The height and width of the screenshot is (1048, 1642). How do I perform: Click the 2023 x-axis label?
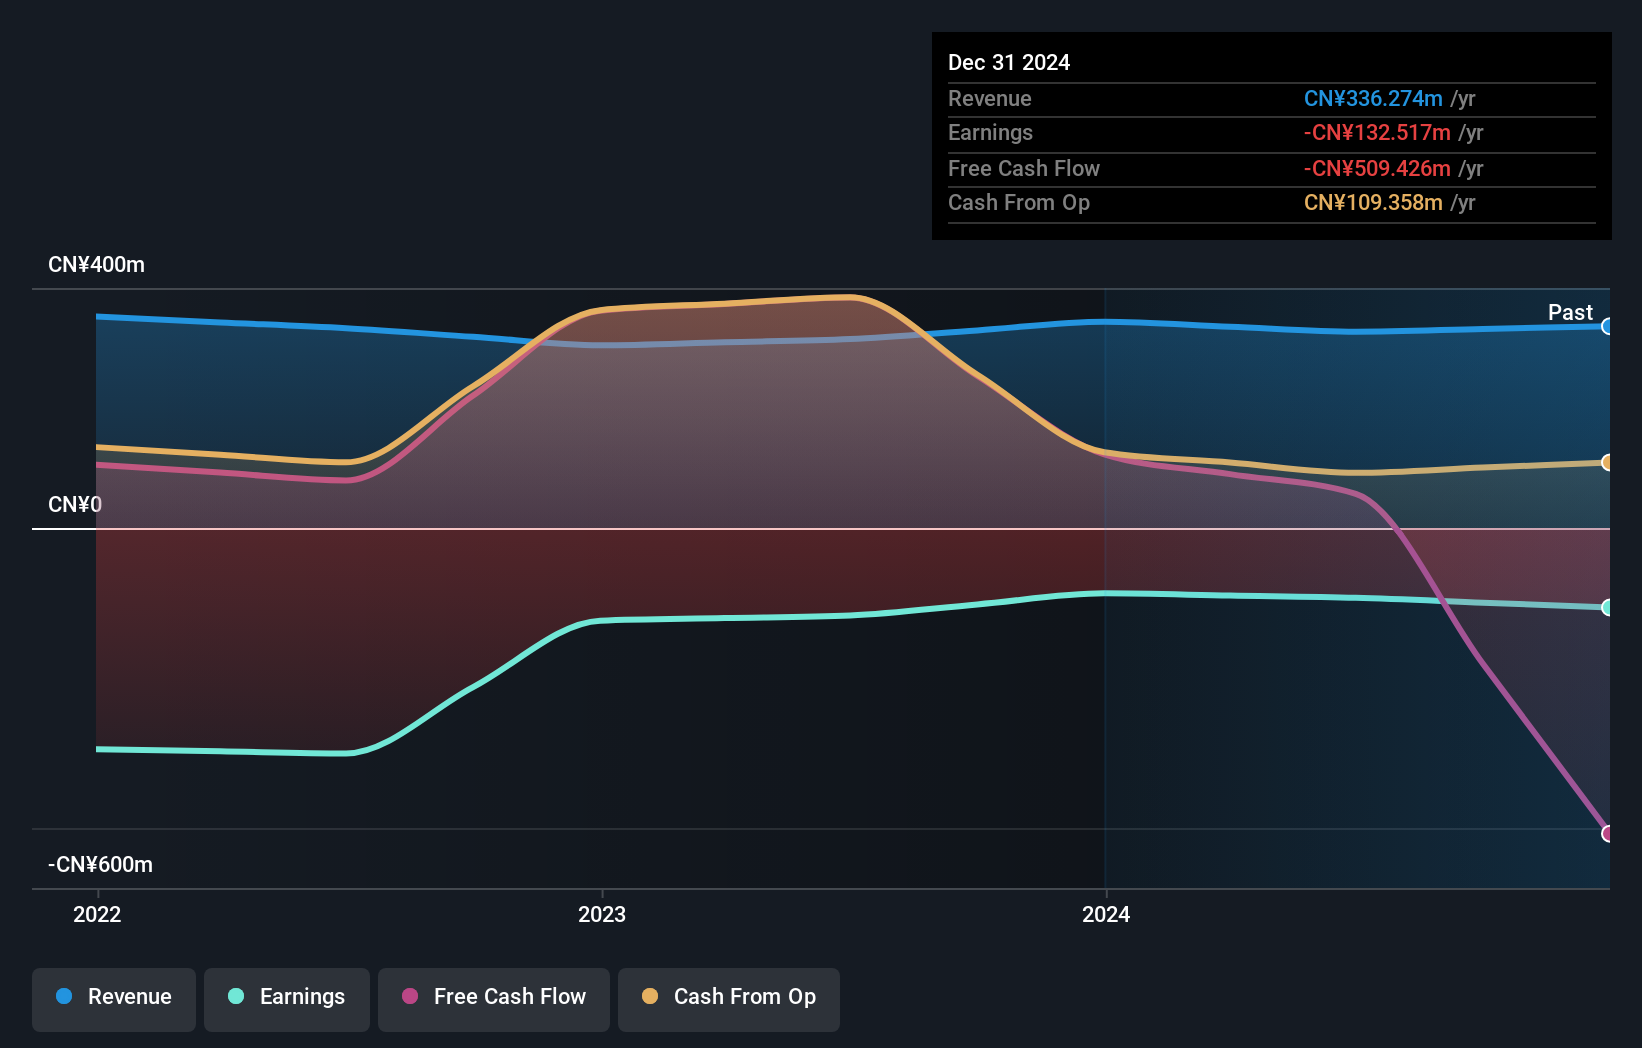coord(602,914)
